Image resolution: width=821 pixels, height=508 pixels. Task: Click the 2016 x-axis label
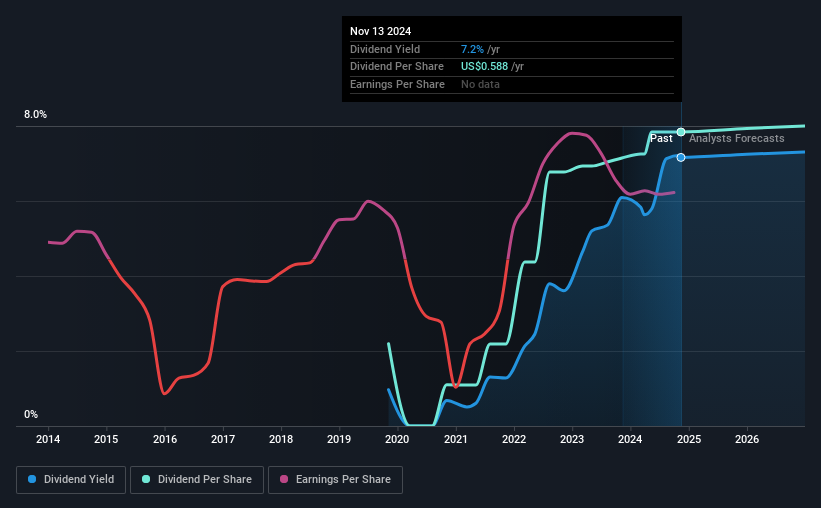[165, 439]
